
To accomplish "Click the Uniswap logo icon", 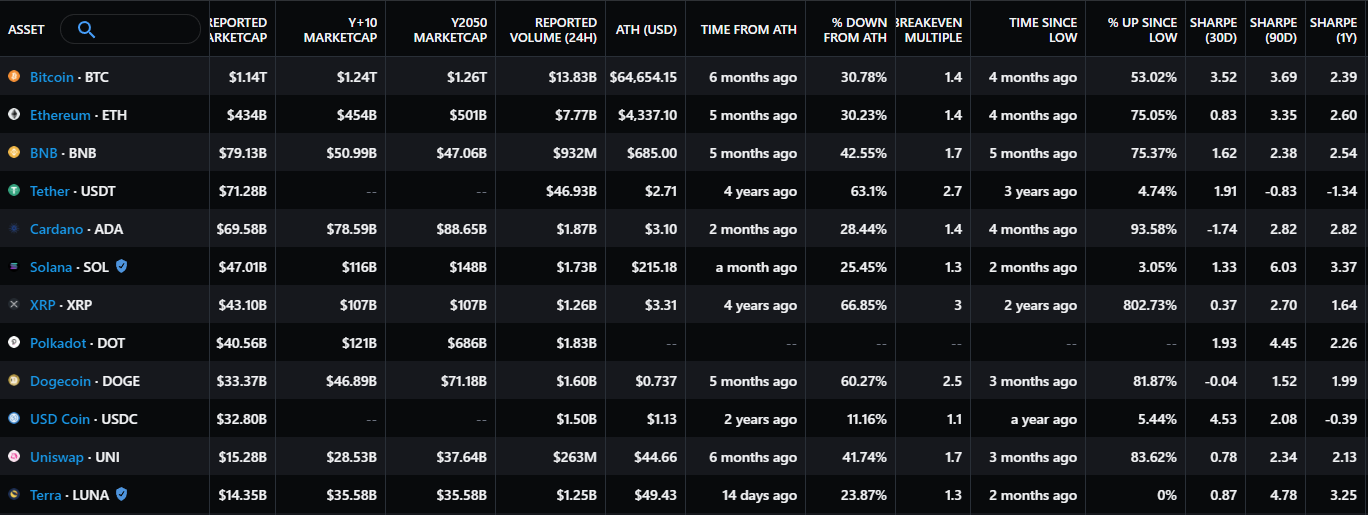I will click(14, 457).
